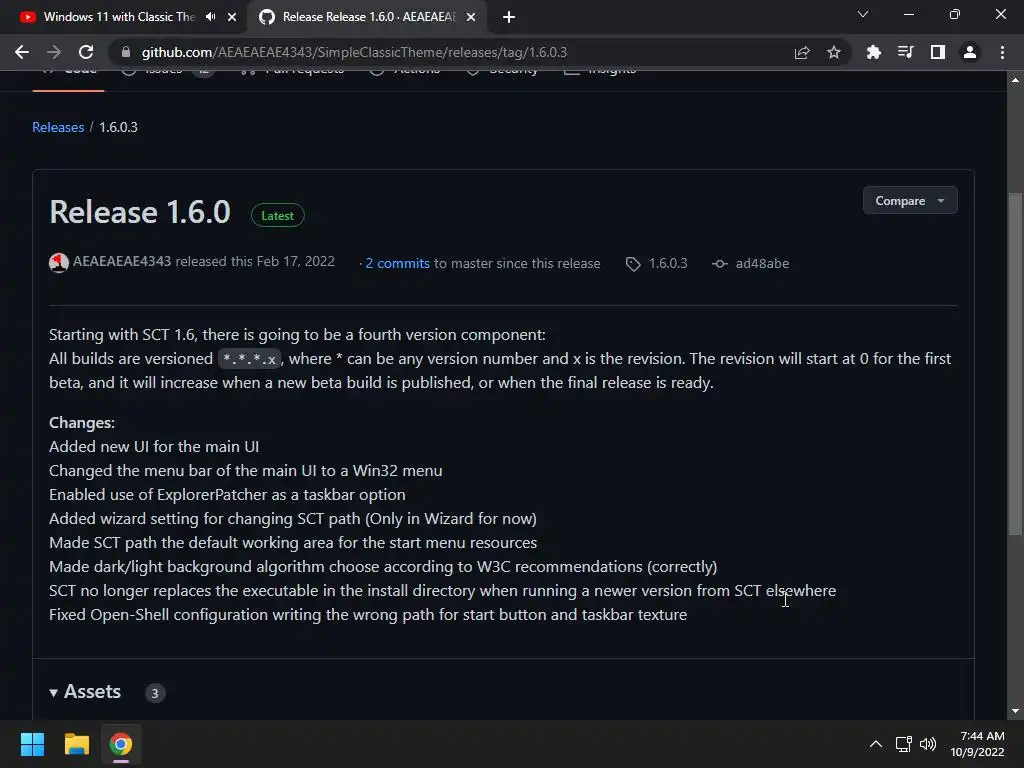The height and width of the screenshot is (768, 1024).
Task: Collapse the Assets section
Action: click(x=85, y=692)
